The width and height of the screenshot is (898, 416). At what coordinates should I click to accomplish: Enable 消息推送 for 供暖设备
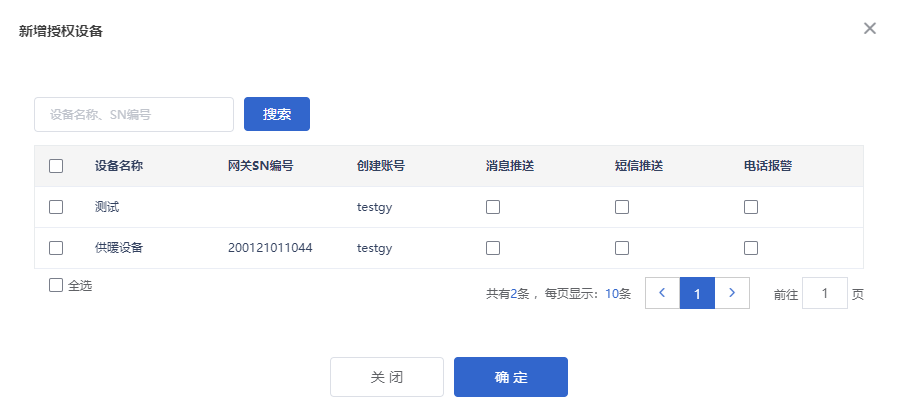[x=493, y=248]
